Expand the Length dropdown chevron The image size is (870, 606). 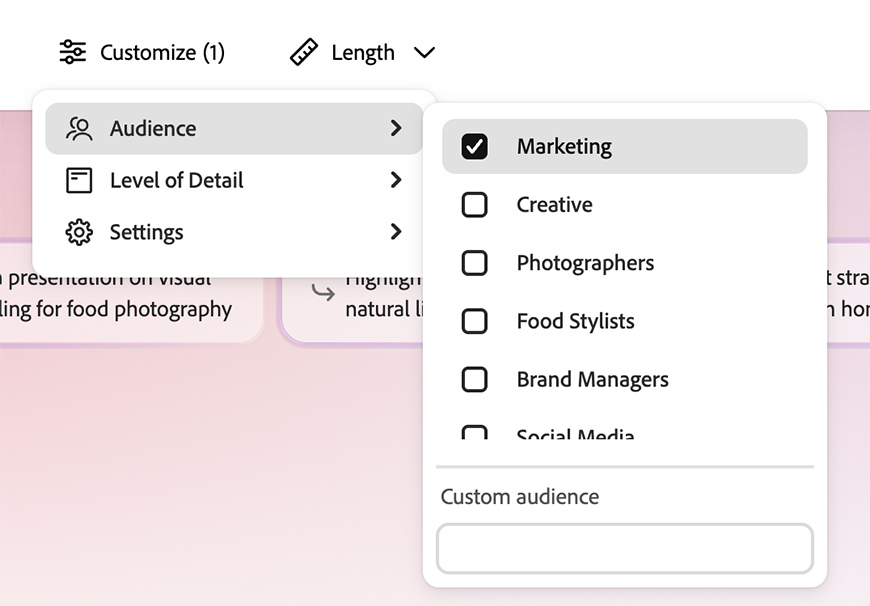(x=424, y=53)
